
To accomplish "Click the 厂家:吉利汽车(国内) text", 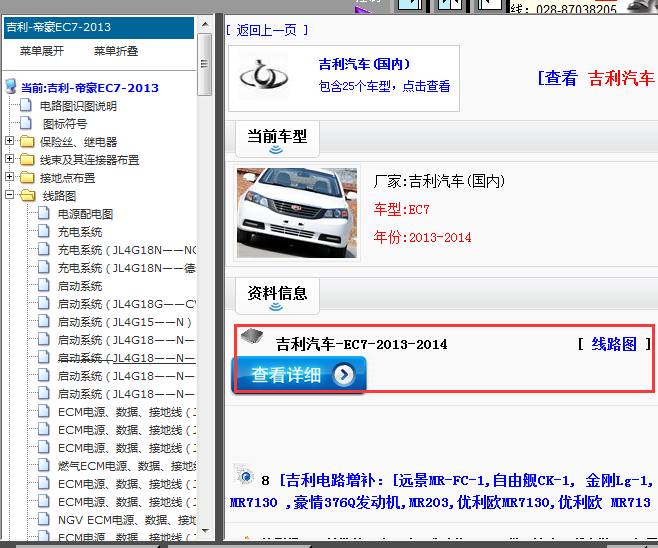I will click(x=439, y=181).
